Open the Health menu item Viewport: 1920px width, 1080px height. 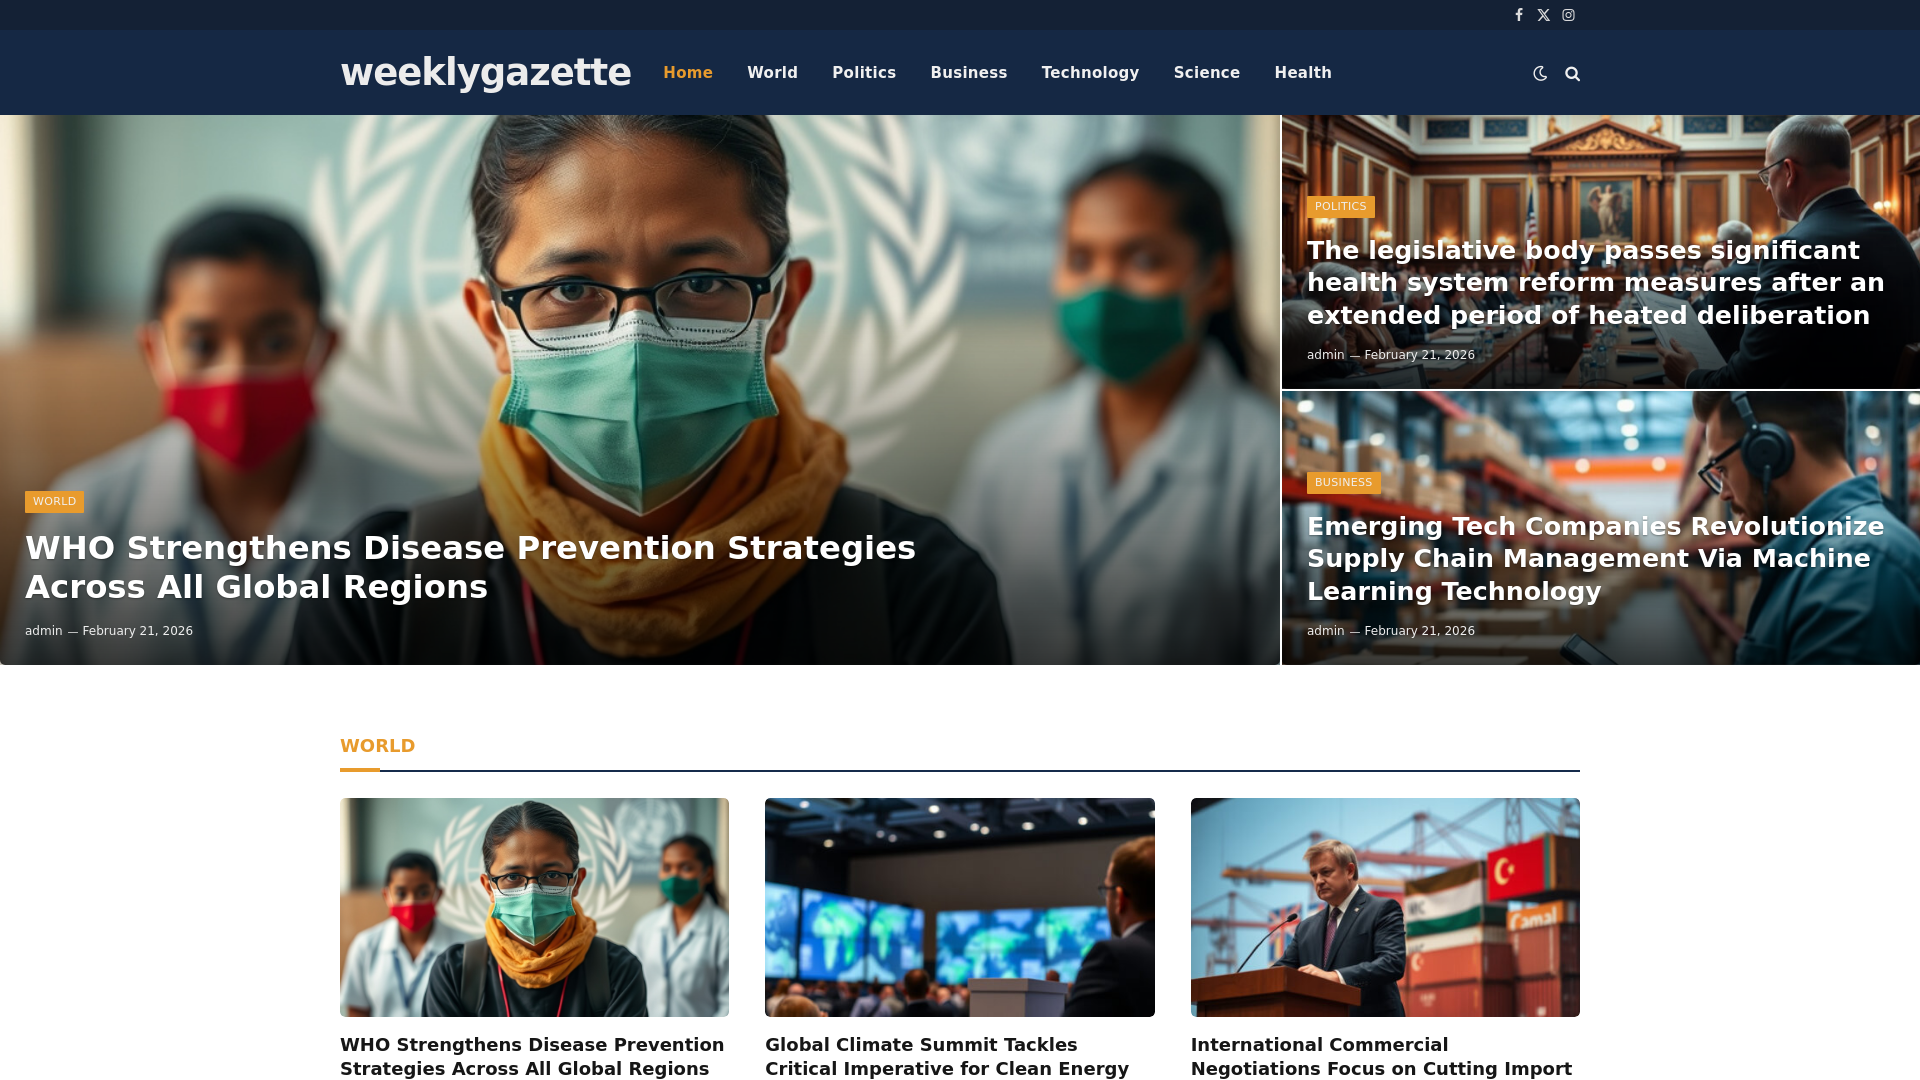pos(1302,73)
